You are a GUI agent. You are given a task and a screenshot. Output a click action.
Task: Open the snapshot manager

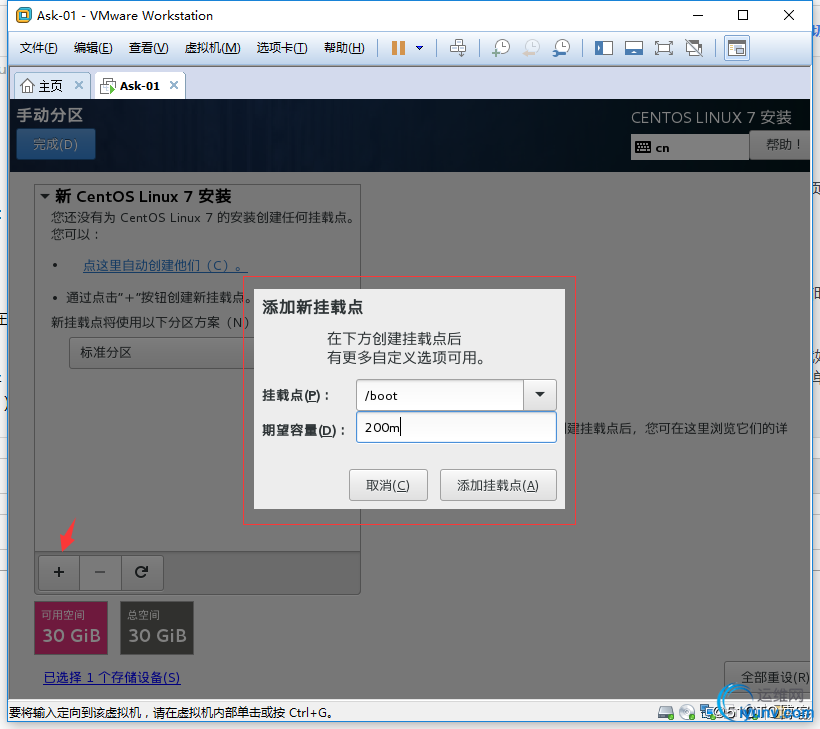(x=562, y=48)
